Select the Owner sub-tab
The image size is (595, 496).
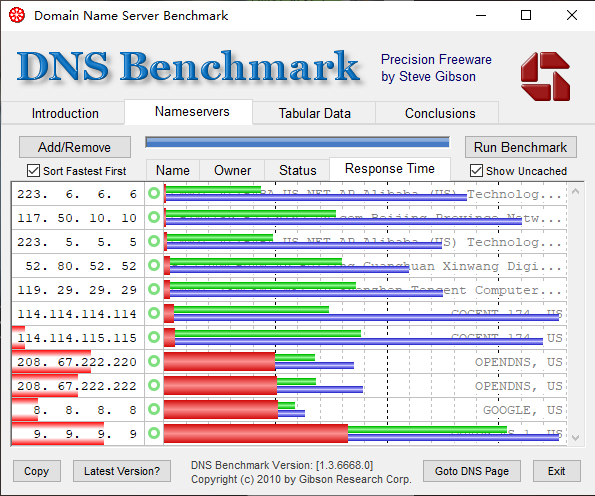click(232, 170)
